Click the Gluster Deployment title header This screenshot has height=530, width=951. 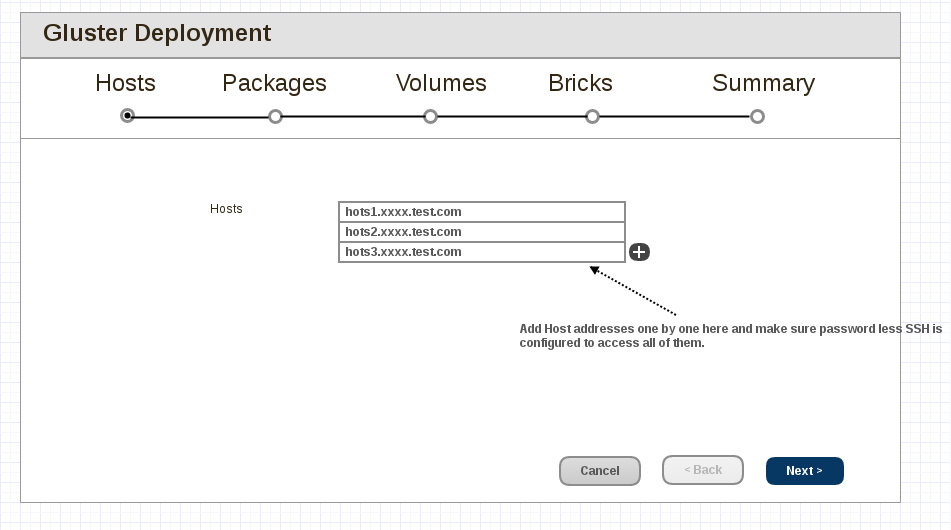click(x=157, y=33)
